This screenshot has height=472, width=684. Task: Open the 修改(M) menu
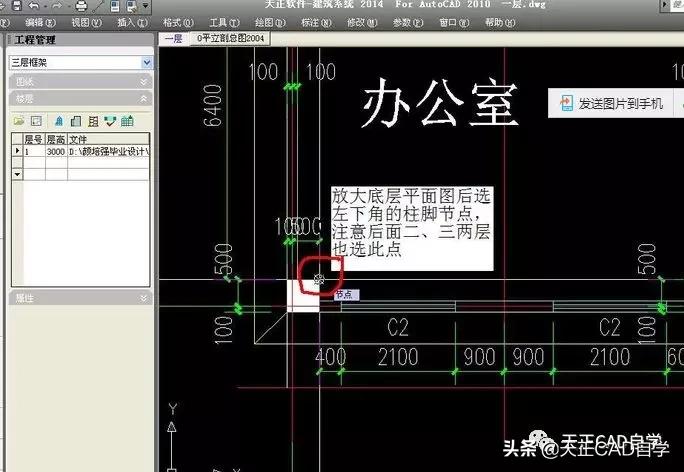point(362,22)
